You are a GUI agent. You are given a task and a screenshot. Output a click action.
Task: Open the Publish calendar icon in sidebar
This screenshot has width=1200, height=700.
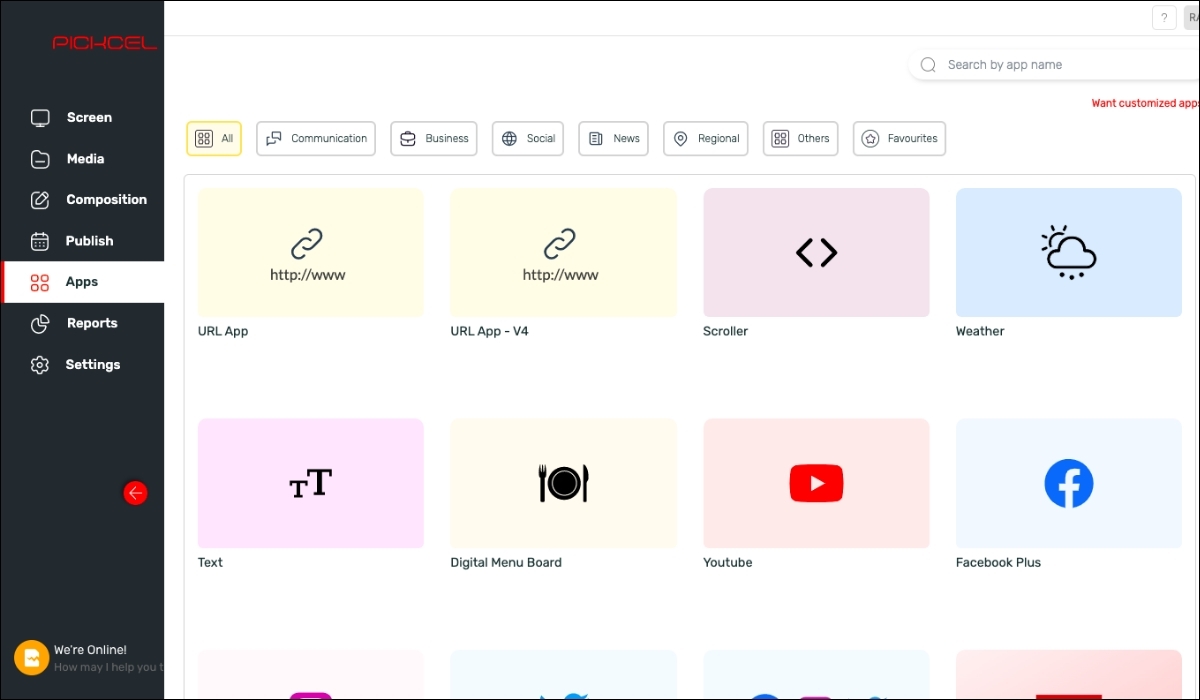(x=40, y=241)
